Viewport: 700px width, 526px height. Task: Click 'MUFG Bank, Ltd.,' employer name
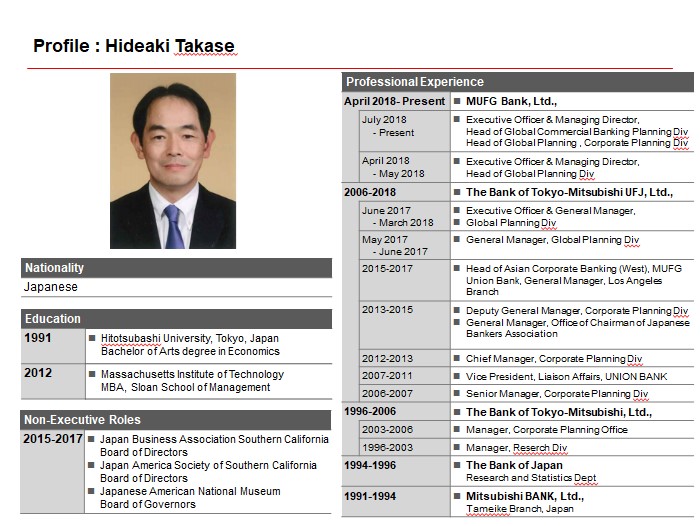511,101
